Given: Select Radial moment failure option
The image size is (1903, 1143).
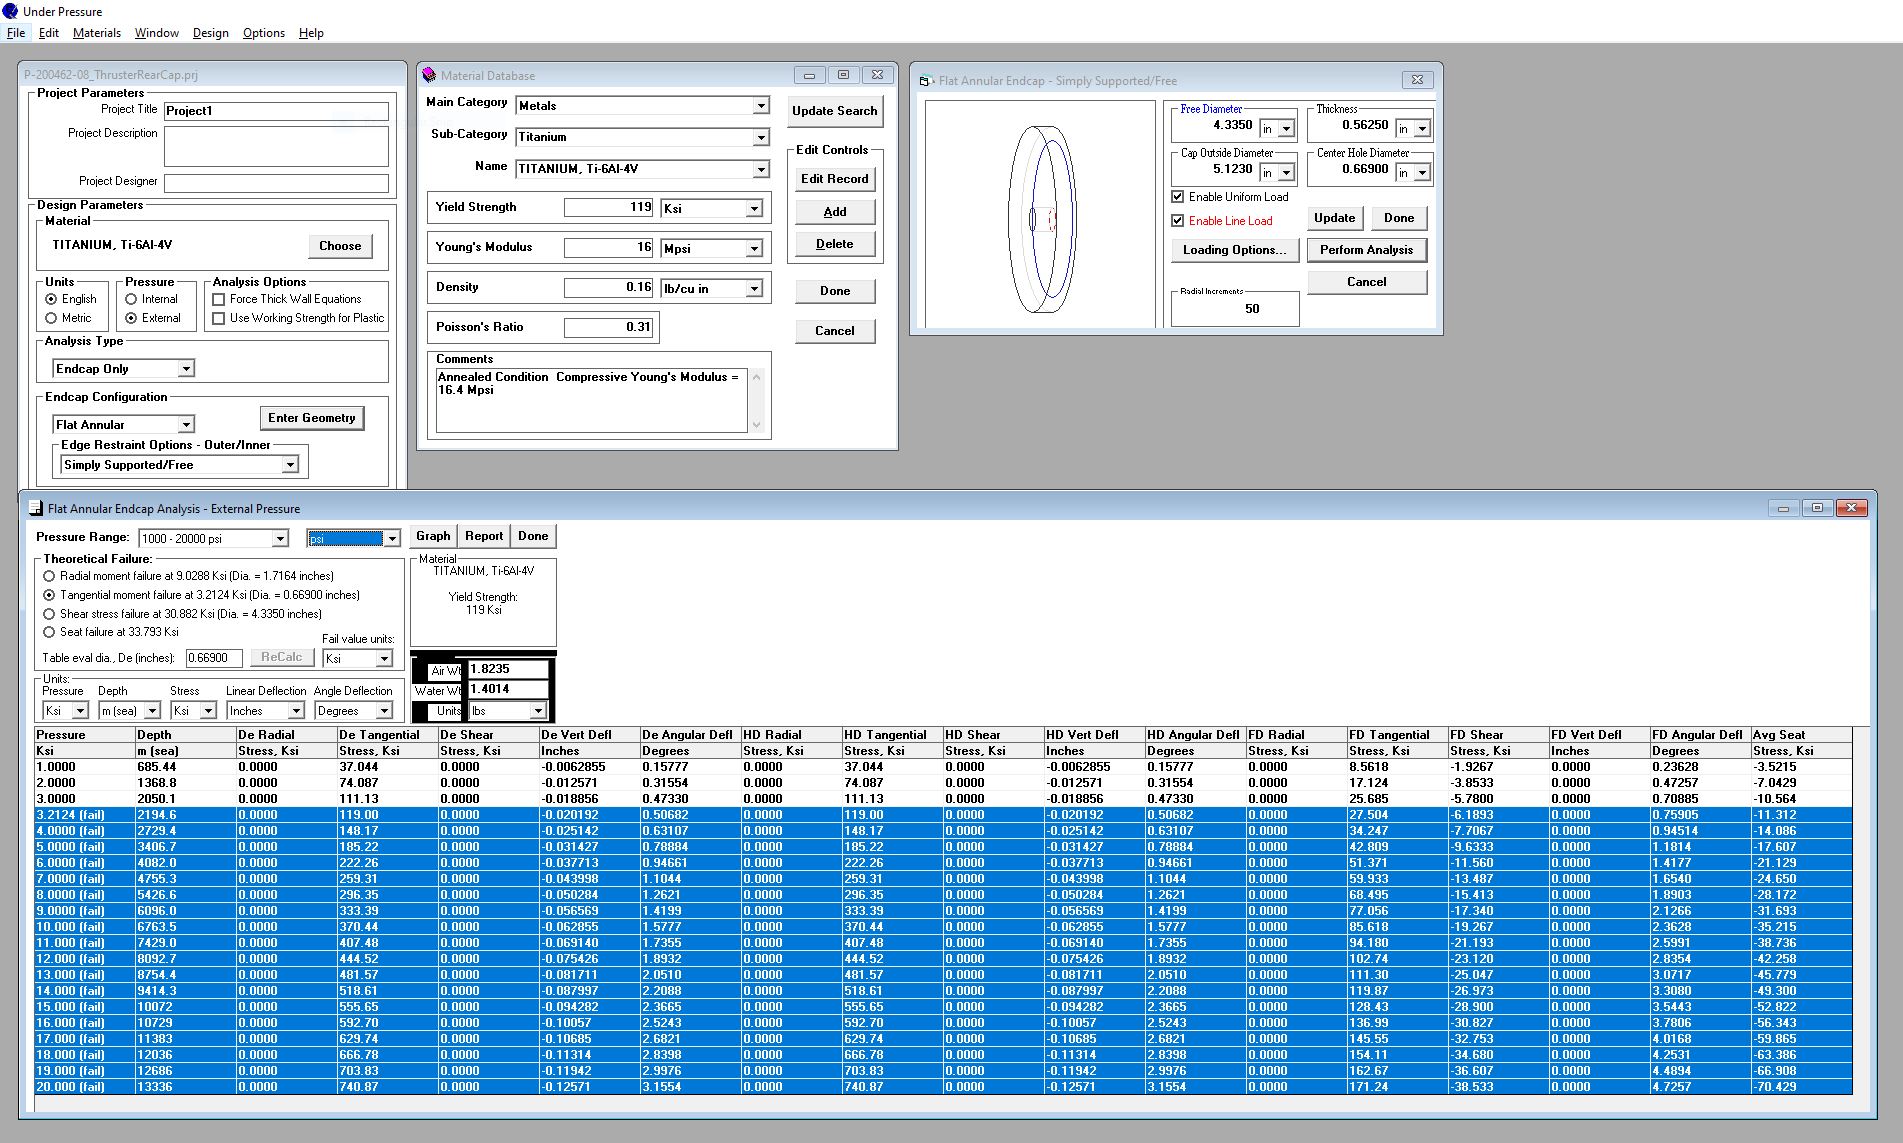Looking at the screenshot, I should (x=49, y=576).
